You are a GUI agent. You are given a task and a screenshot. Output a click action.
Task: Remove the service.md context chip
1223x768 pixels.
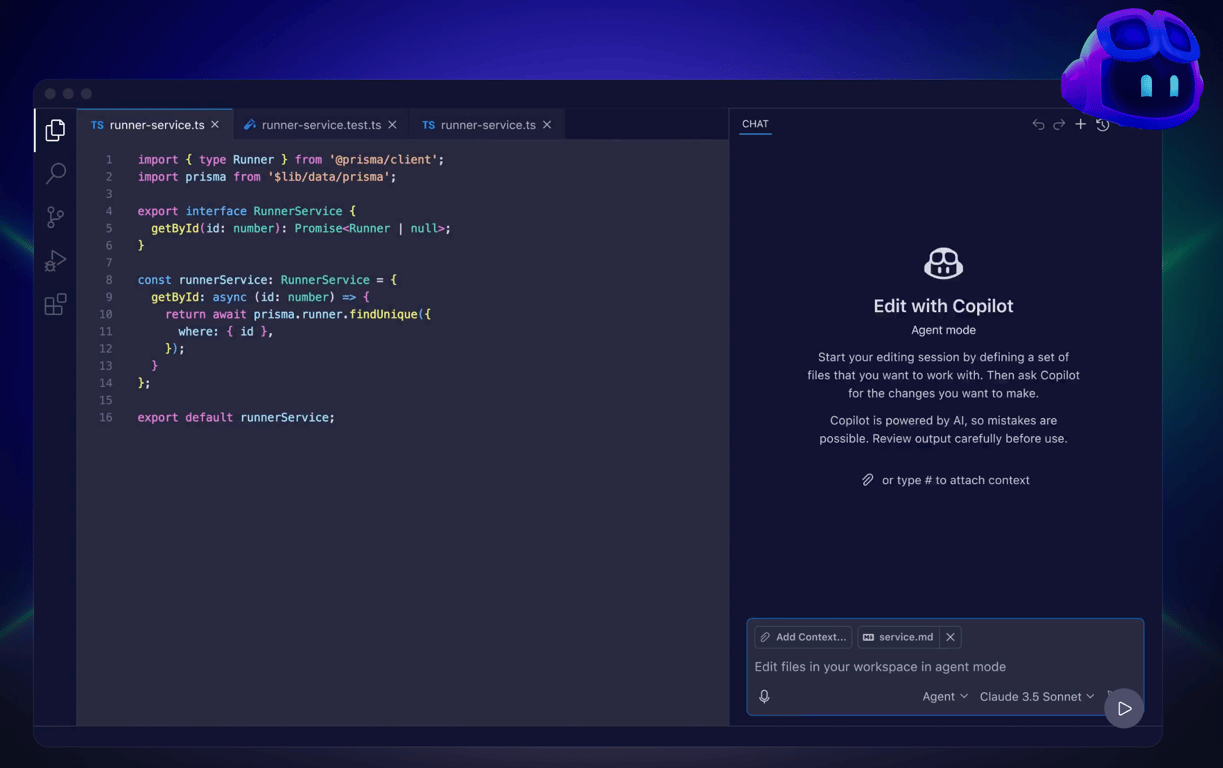point(950,637)
